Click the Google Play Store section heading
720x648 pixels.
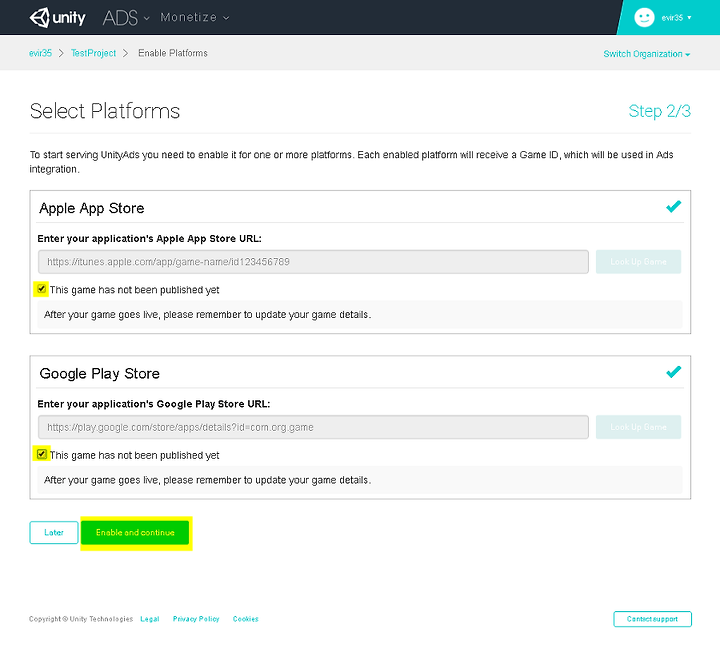pyautogui.click(x=100, y=374)
